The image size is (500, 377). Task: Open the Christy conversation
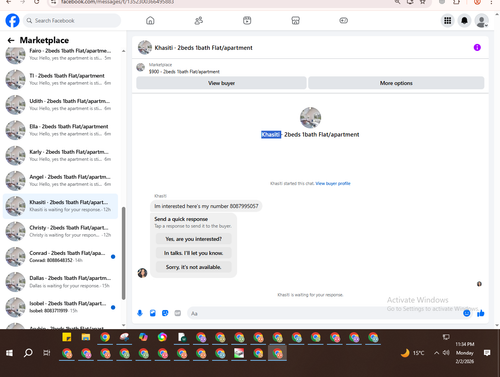pyautogui.click(x=60, y=231)
